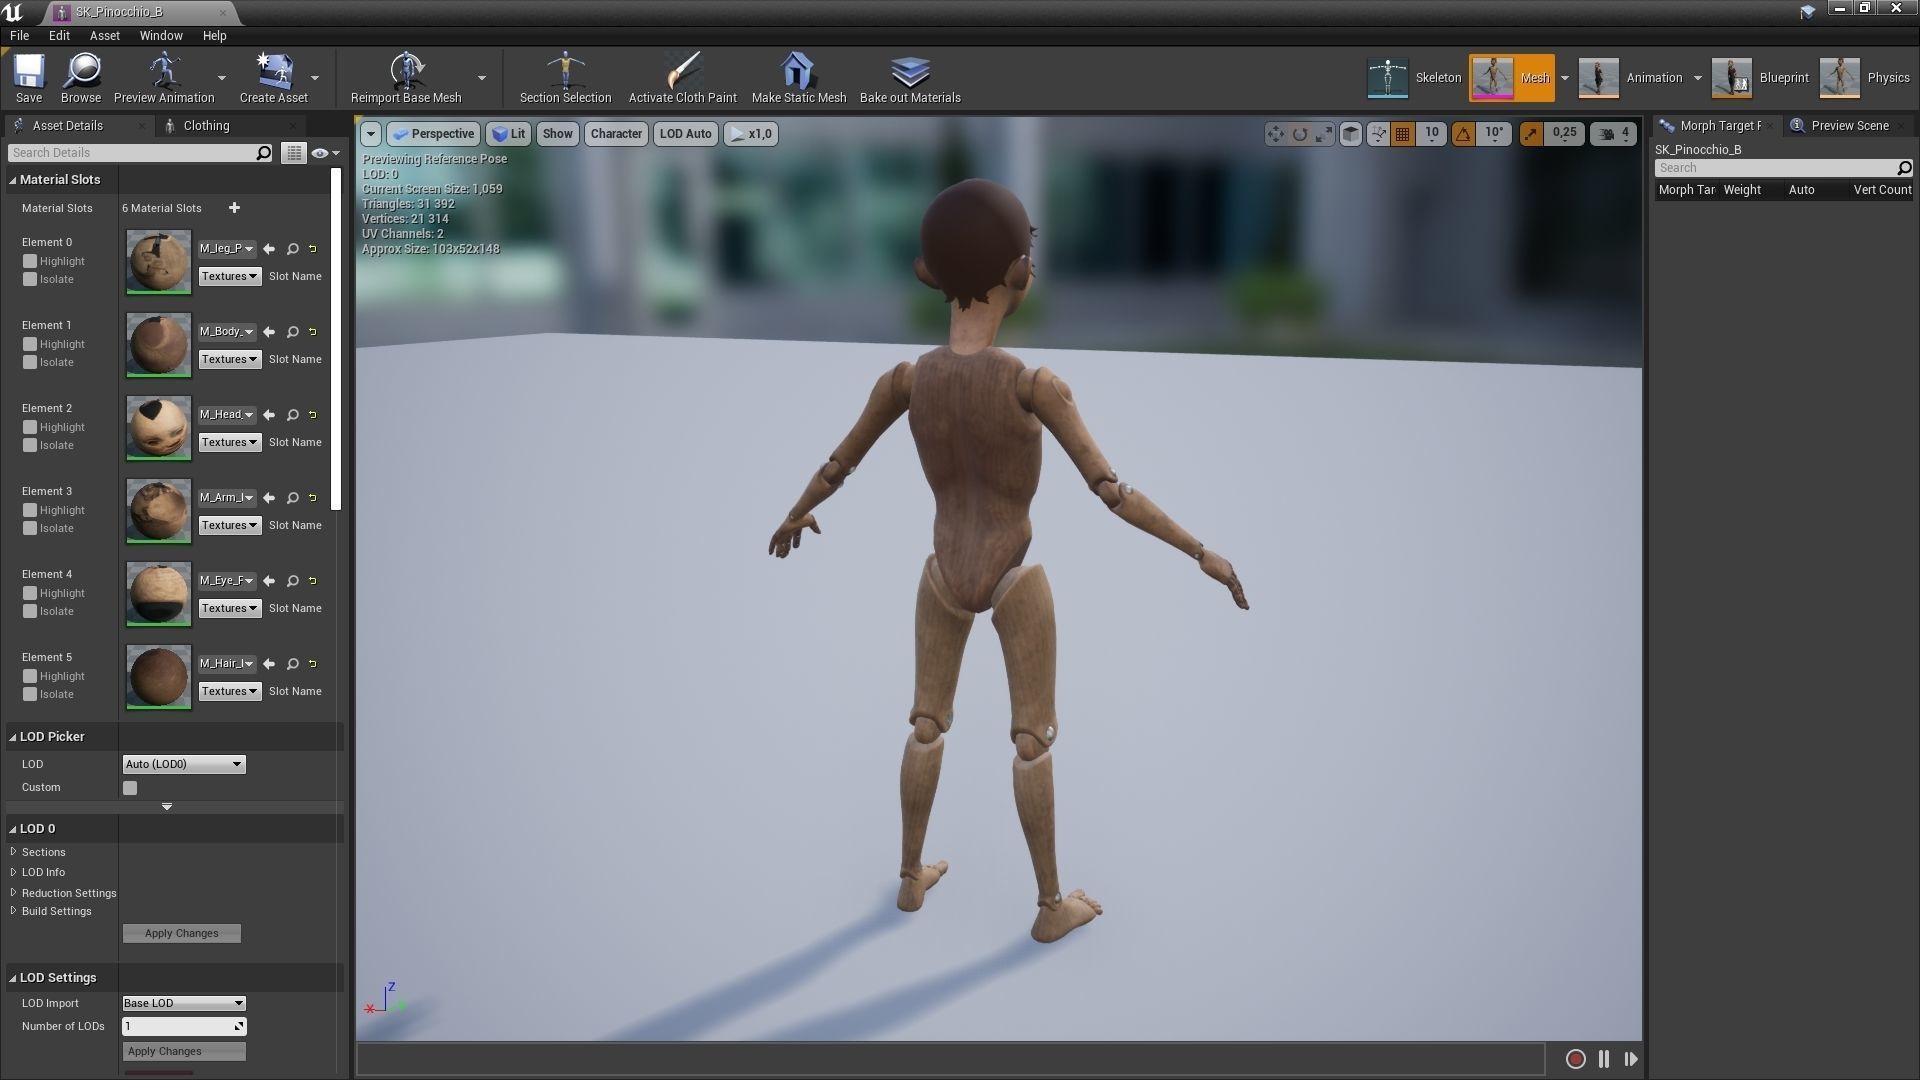The height and width of the screenshot is (1080, 1920).
Task: Open the M_Body material dropdown
Action: pyautogui.click(x=227, y=332)
